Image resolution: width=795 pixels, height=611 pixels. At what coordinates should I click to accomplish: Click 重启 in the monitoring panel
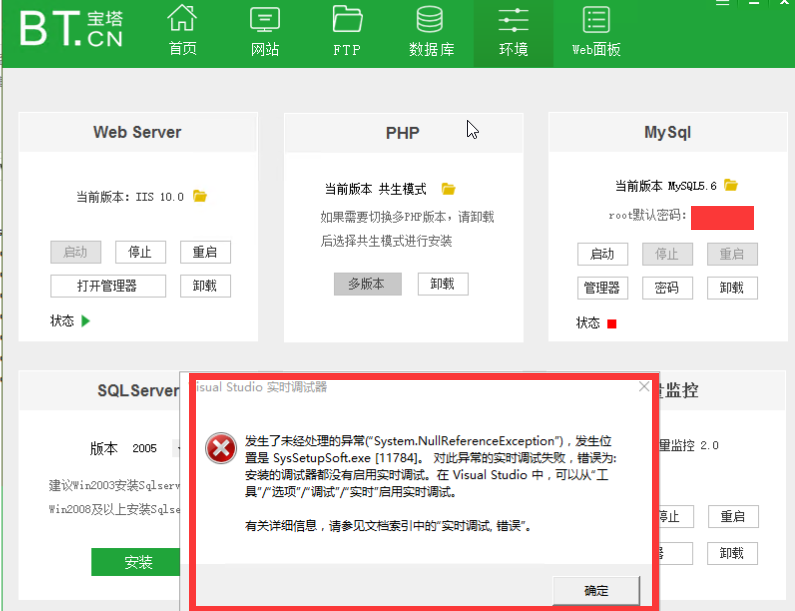tap(733, 517)
